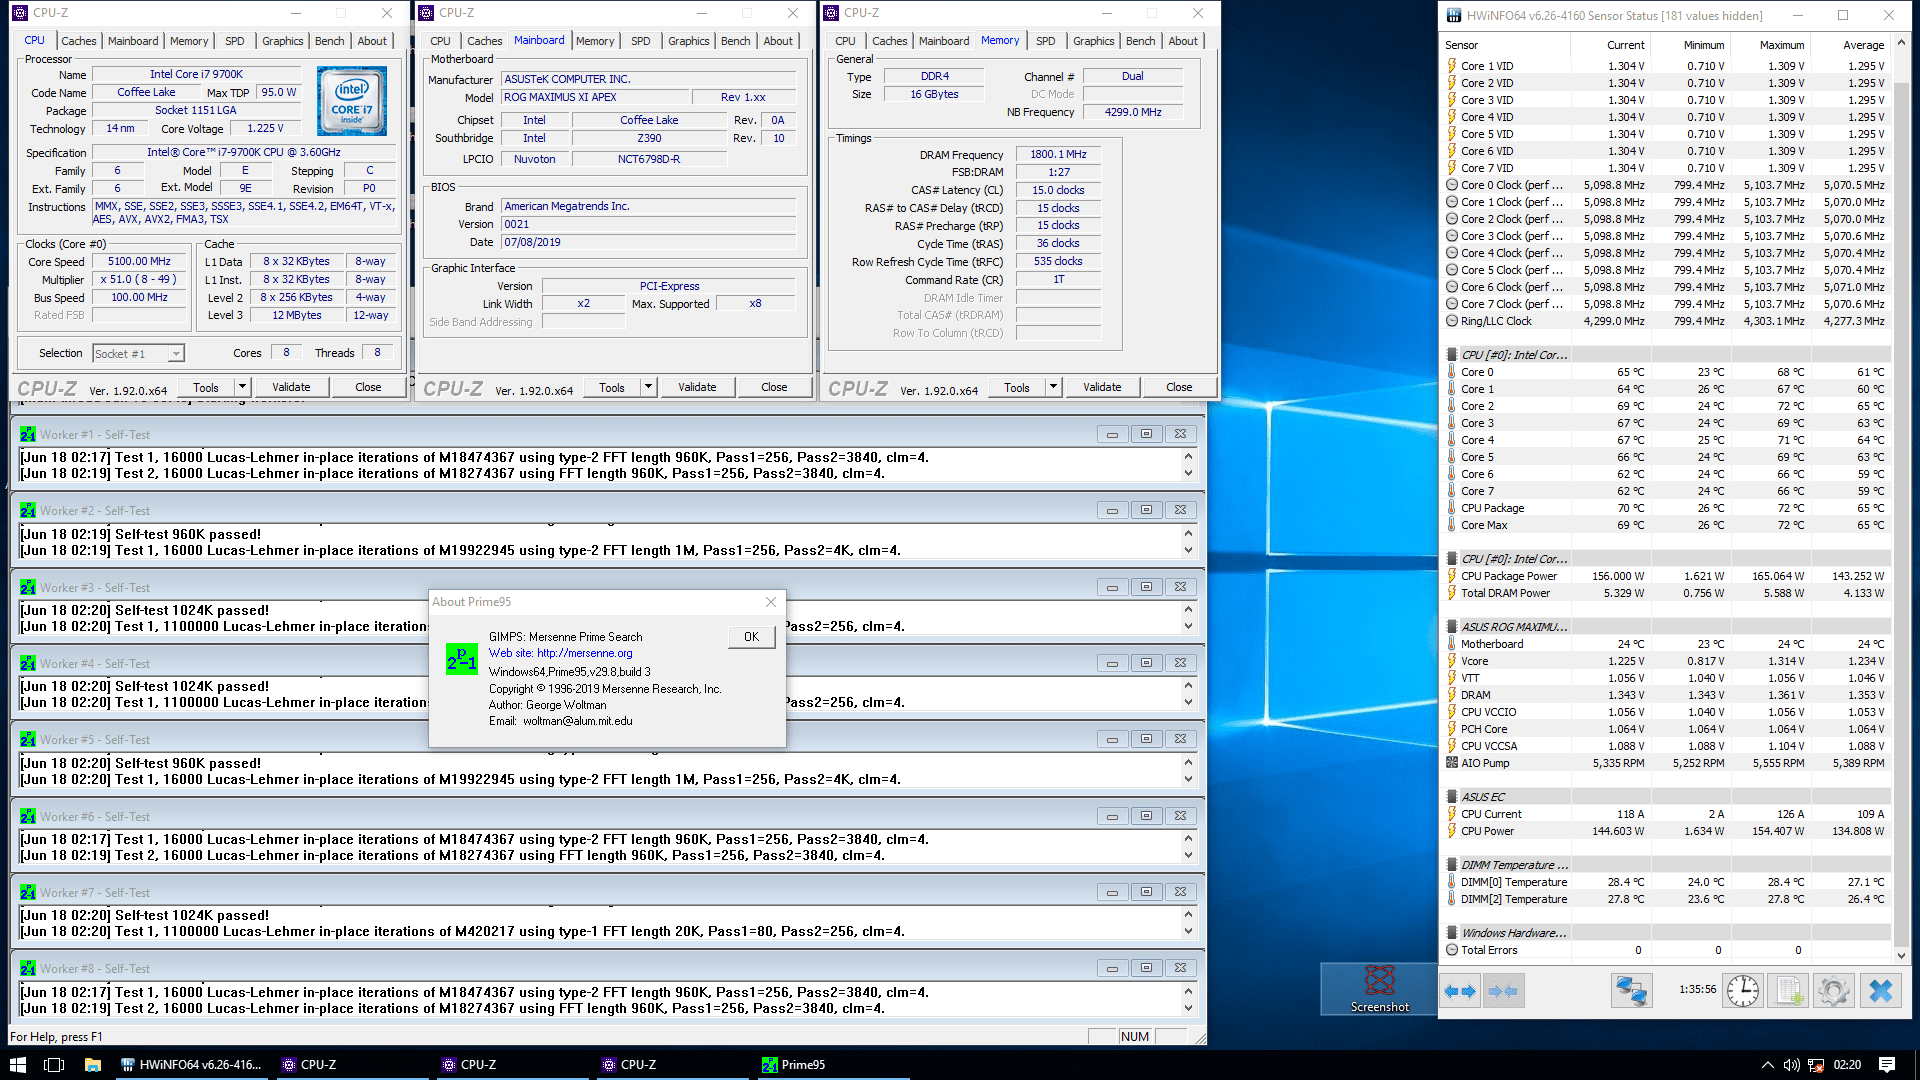
Task: Select Vcore sensor row in HWiNFO
Action: tap(1666, 661)
